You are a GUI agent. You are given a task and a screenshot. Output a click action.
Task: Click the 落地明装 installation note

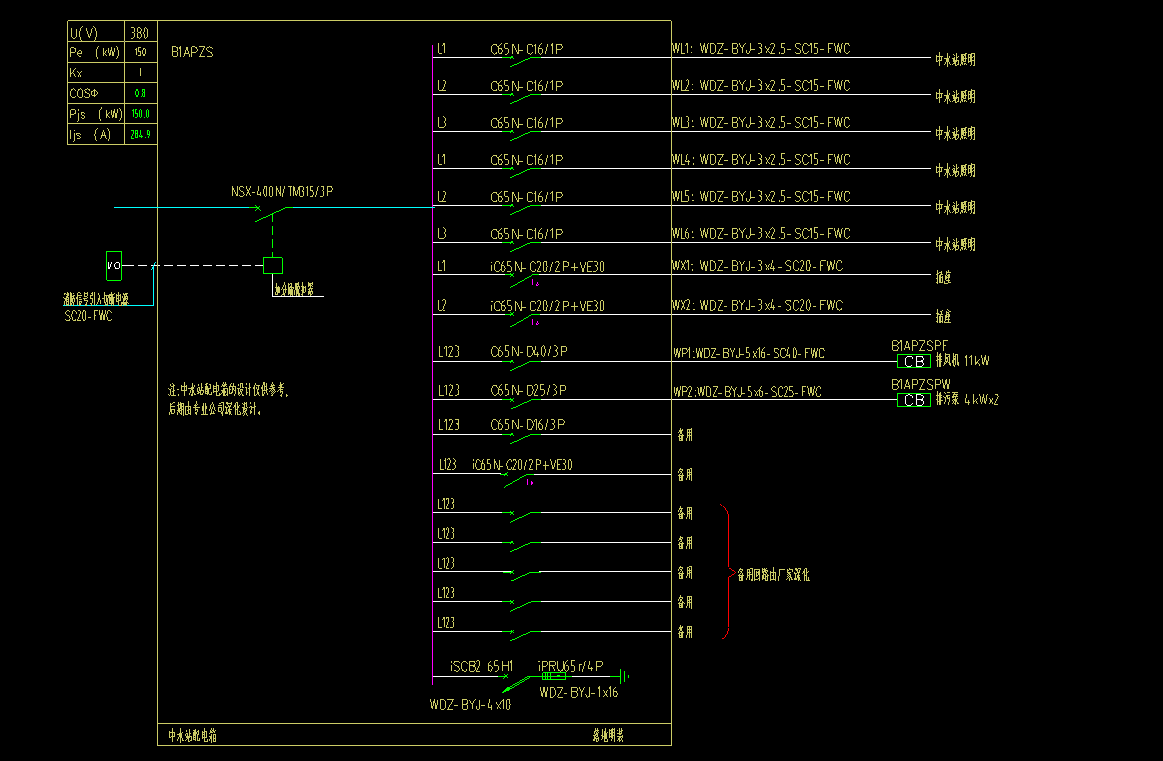(x=608, y=736)
